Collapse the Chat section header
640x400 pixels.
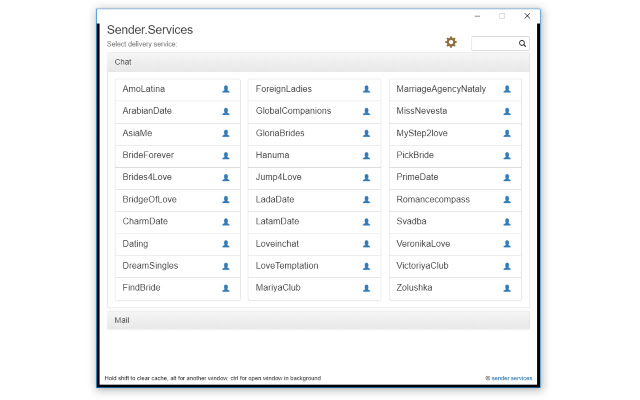[x=318, y=62]
